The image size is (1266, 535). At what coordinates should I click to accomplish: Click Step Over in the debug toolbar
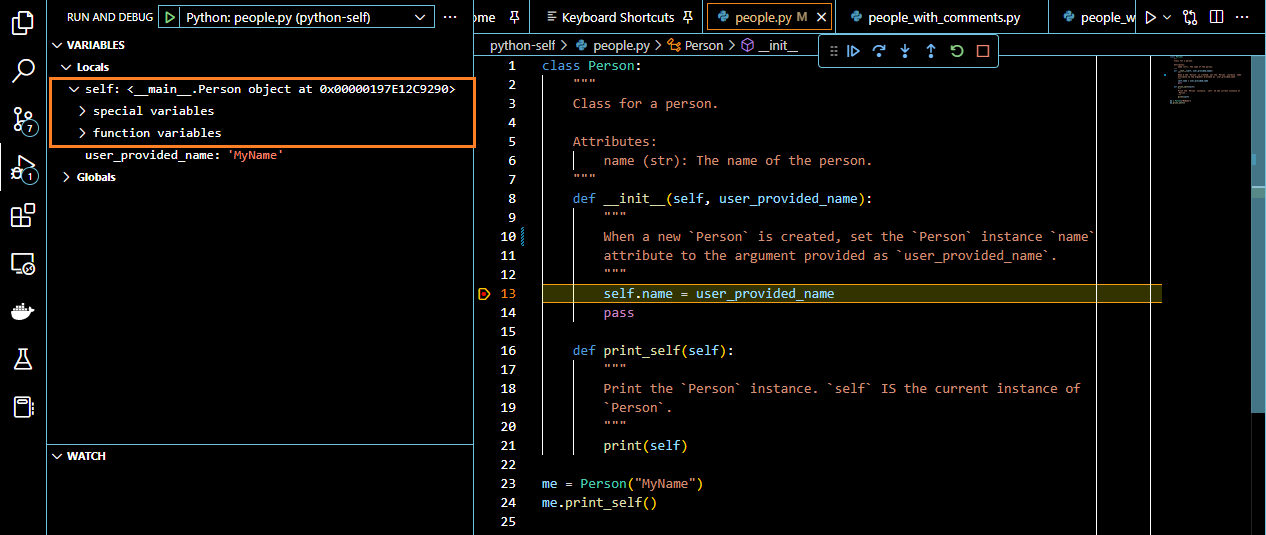coord(879,51)
